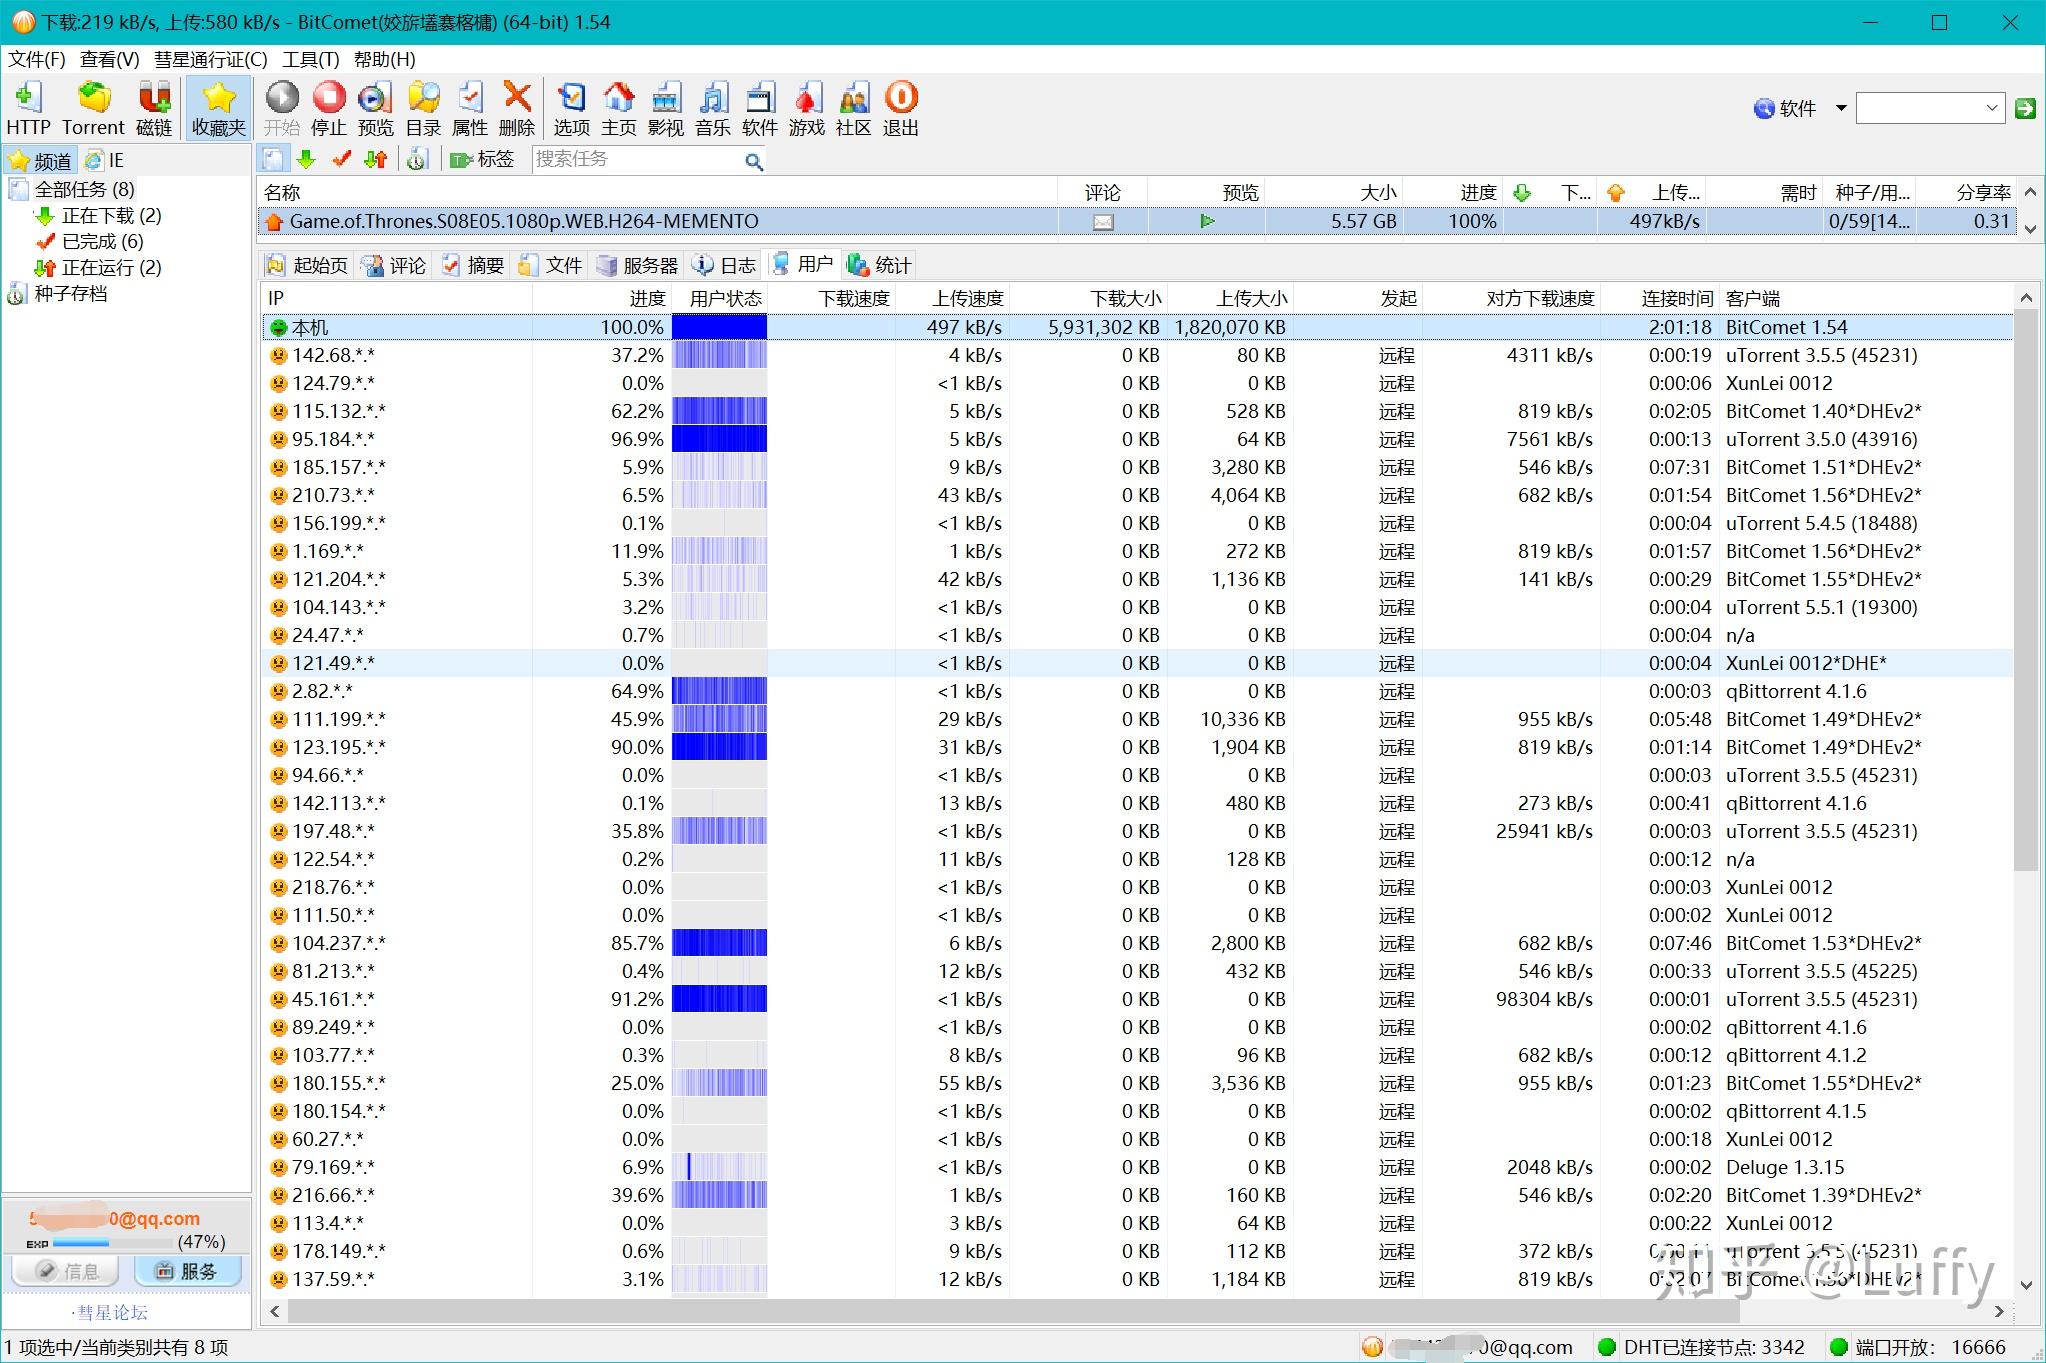
Task: Open the 工具(T) menu
Action: (x=311, y=59)
